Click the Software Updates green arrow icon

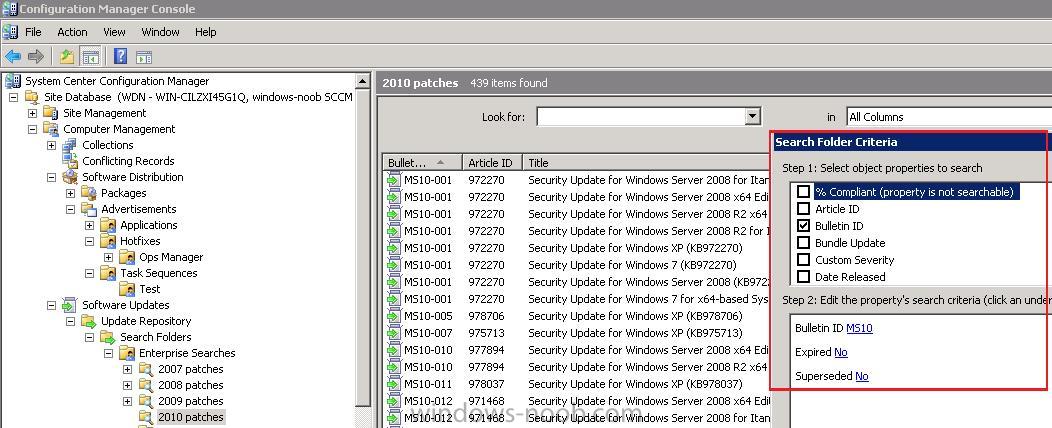pos(70,305)
